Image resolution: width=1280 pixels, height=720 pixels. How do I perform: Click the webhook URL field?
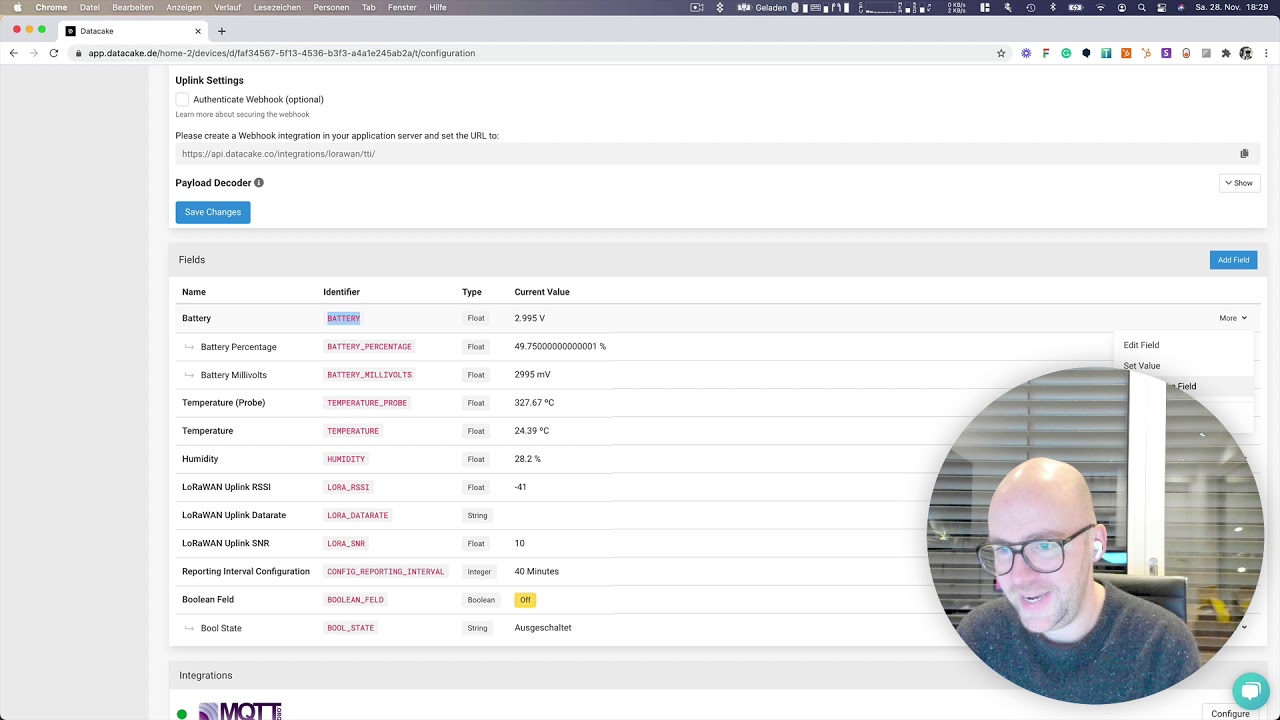tap(716, 154)
